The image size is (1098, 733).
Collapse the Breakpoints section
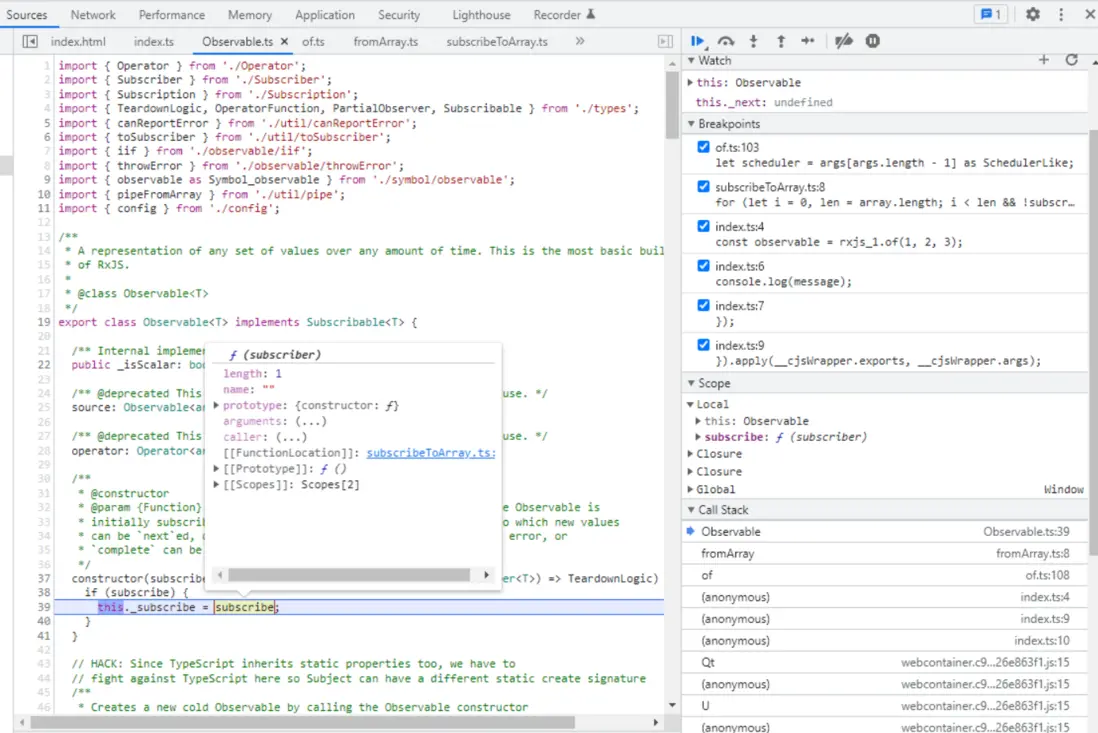point(729,124)
